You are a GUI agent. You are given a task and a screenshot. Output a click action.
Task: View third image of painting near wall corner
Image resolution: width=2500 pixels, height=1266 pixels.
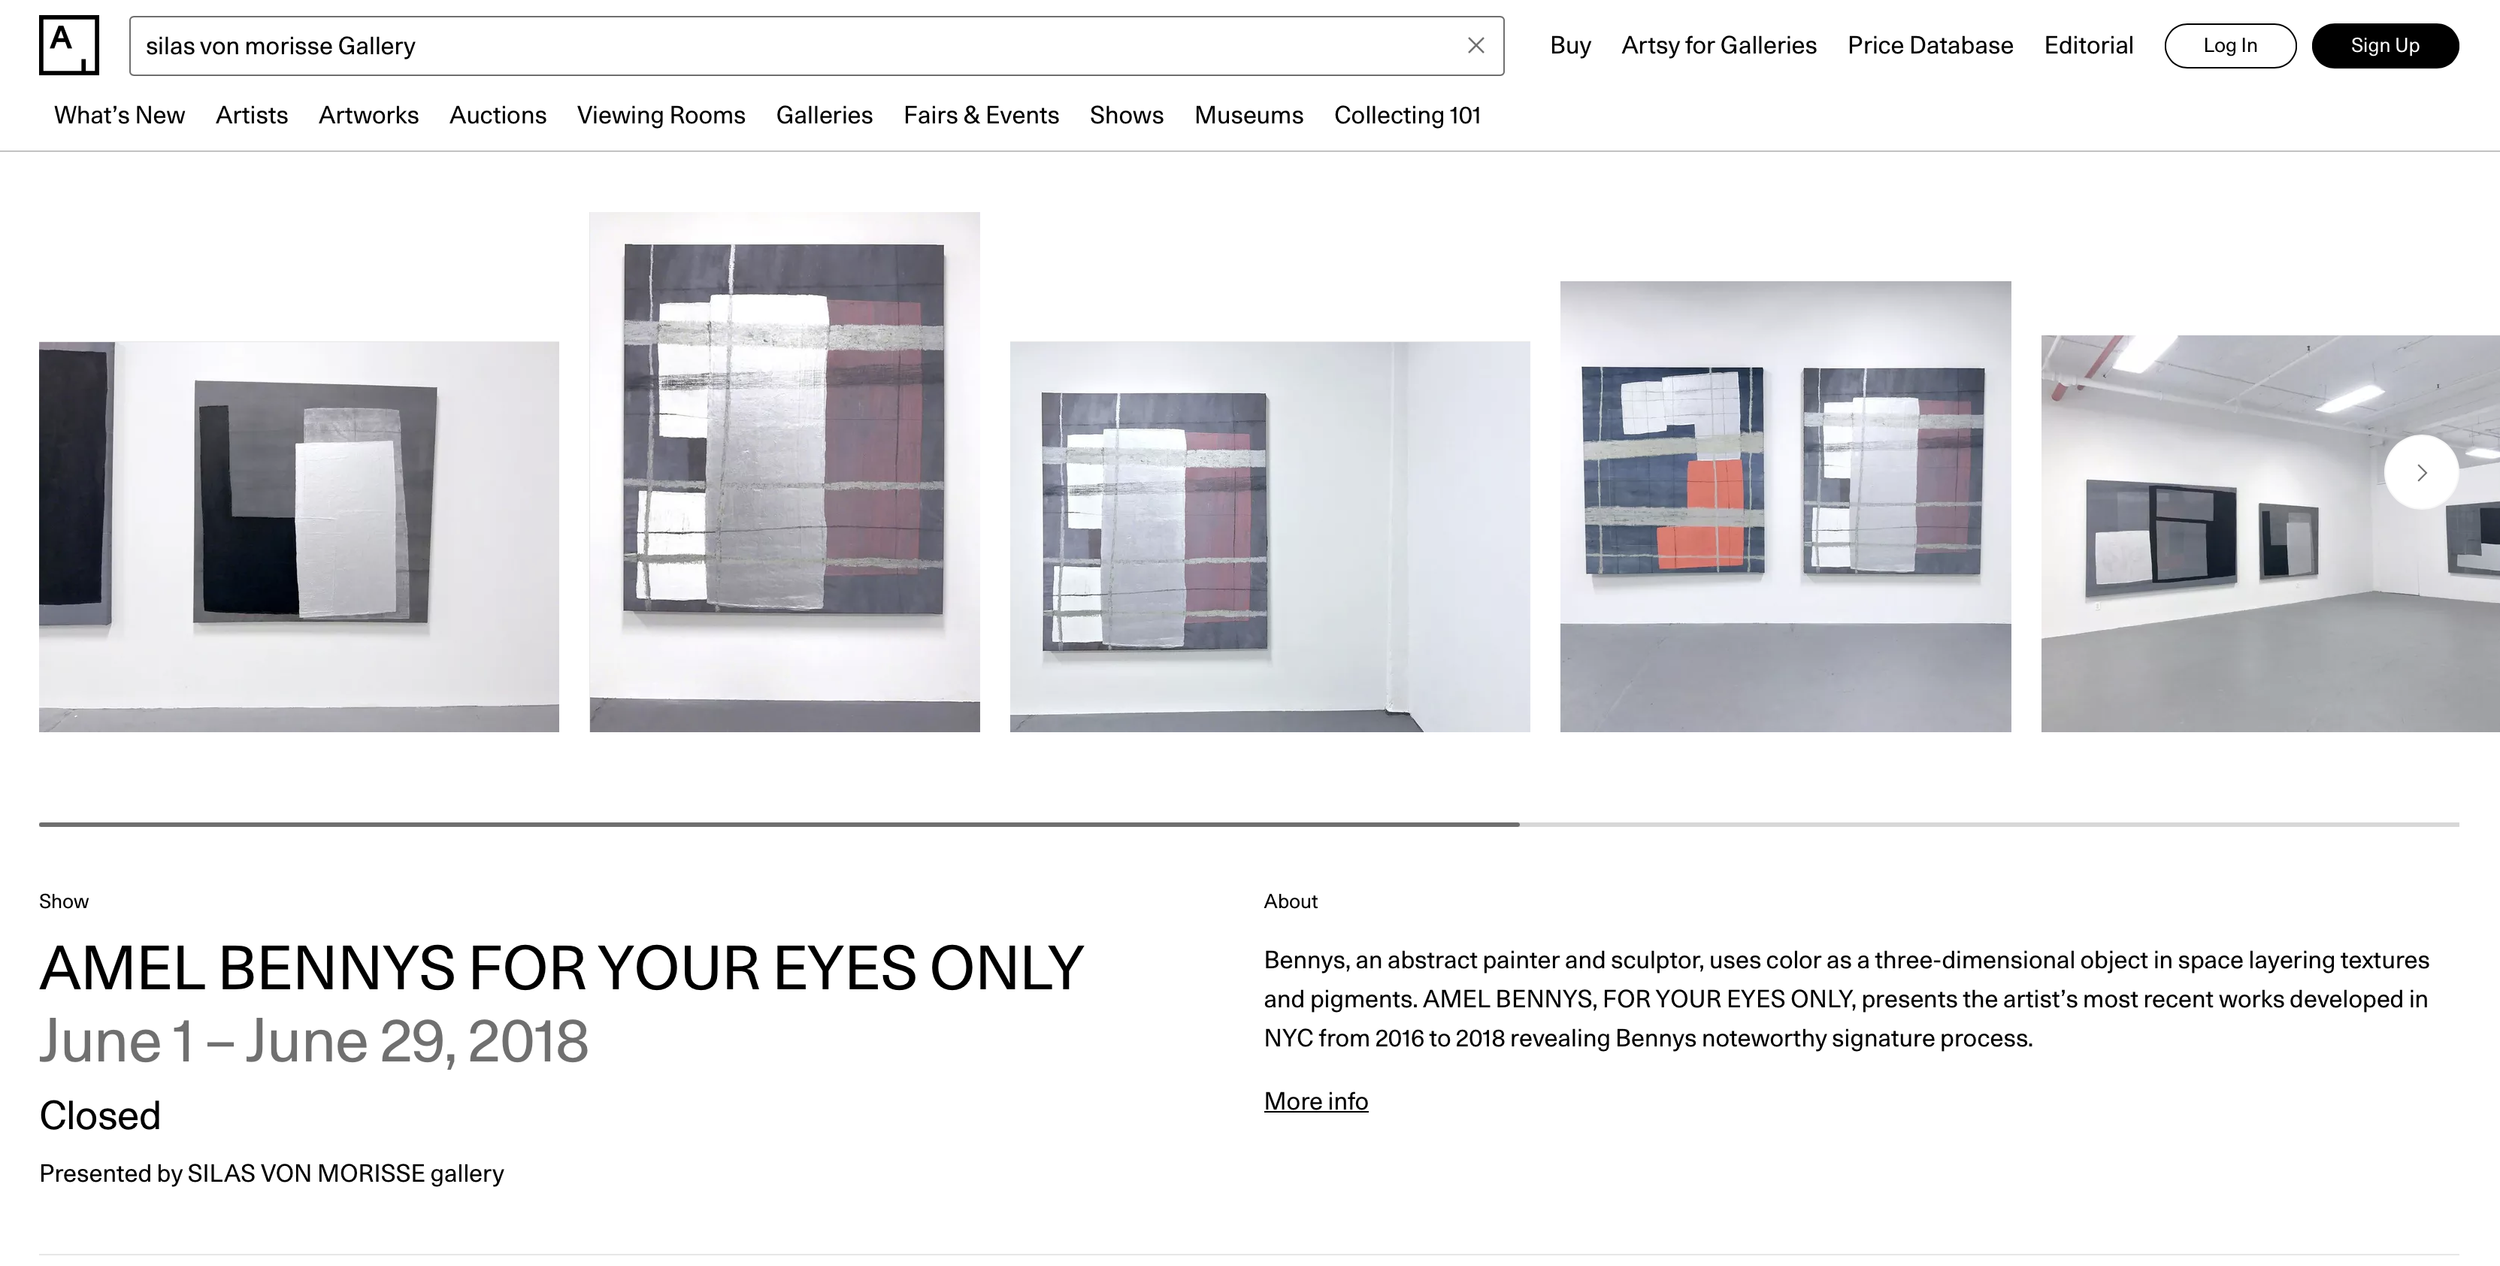click(1270, 537)
